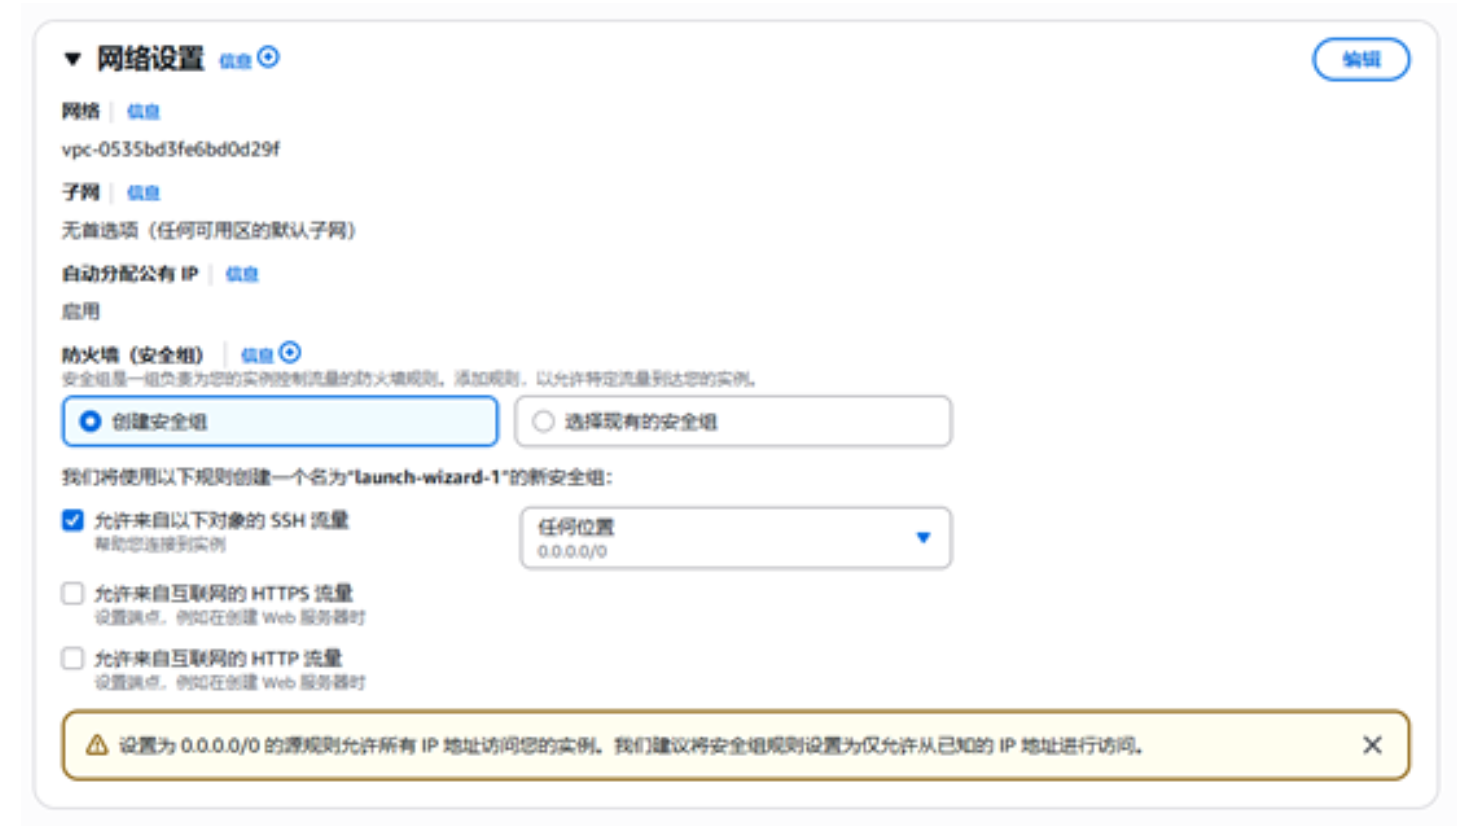
Task: Collapse the 网络设置 section triangle
Action: pos(72,59)
